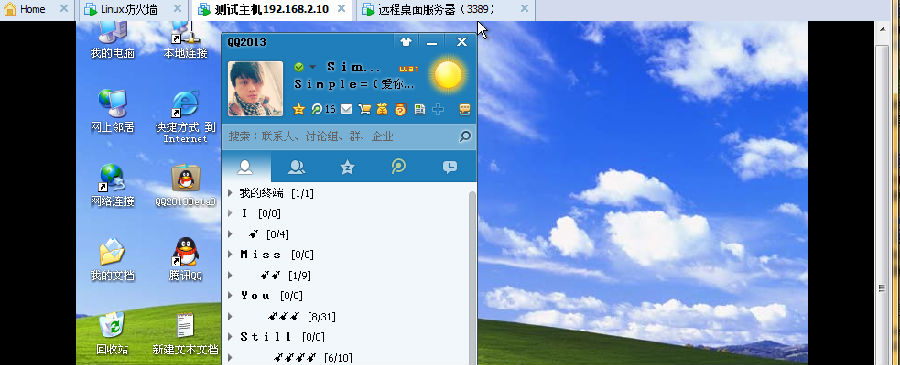Click the plus icon to add apps
The width and height of the screenshot is (900, 365).
click(x=438, y=108)
